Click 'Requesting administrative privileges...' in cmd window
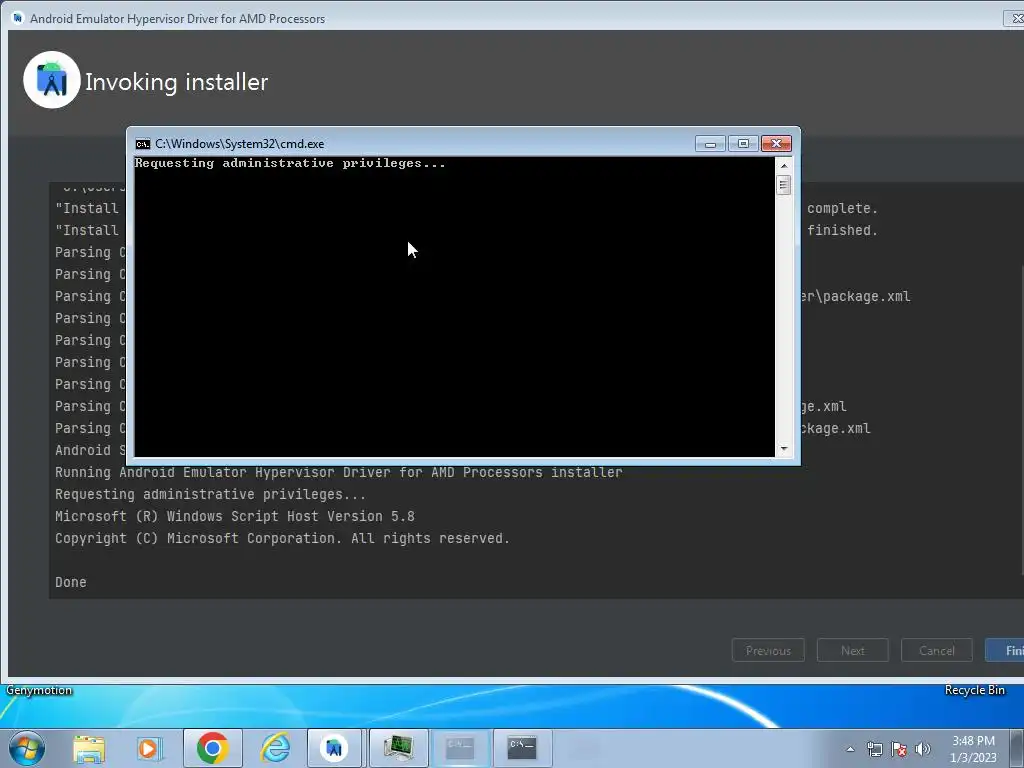The image size is (1024, 768). (290, 163)
